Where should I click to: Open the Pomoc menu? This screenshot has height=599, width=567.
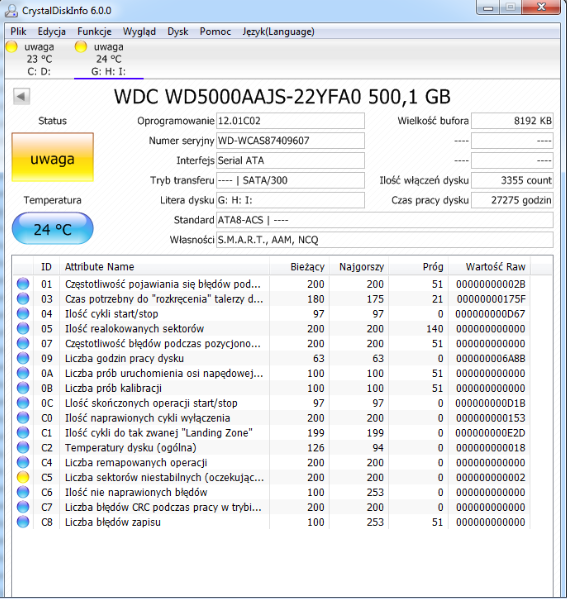click(215, 32)
